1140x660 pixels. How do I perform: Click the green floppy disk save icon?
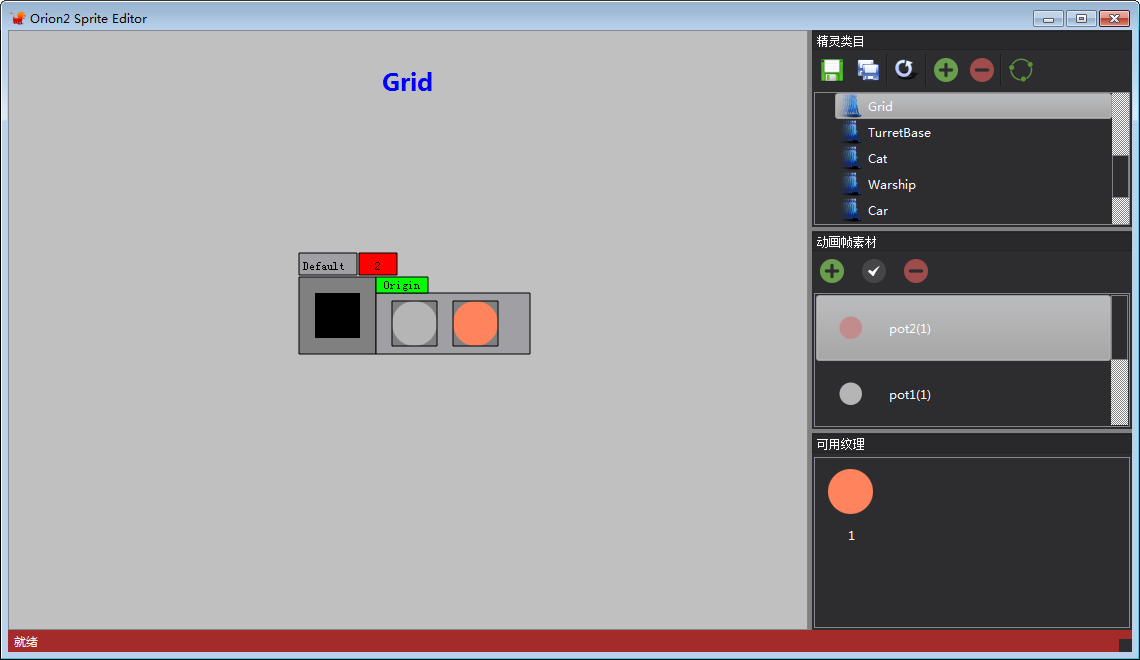pos(831,70)
